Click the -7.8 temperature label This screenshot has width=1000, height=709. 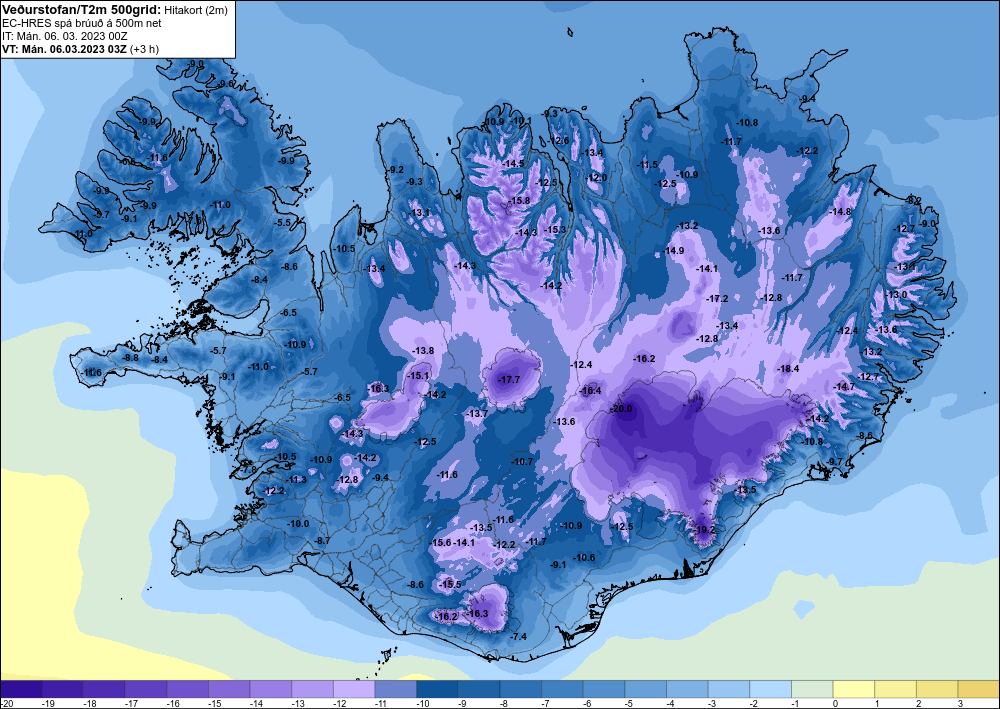pos(249,469)
